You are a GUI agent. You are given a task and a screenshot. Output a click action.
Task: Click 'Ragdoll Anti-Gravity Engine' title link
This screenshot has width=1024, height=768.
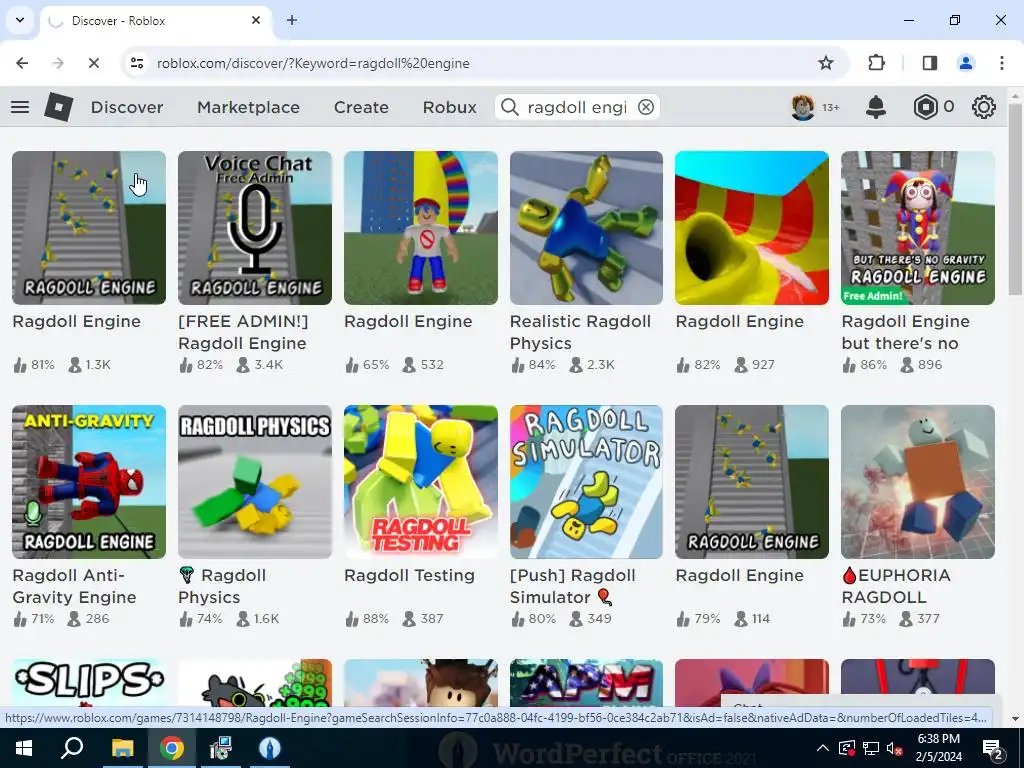(x=74, y=586)
